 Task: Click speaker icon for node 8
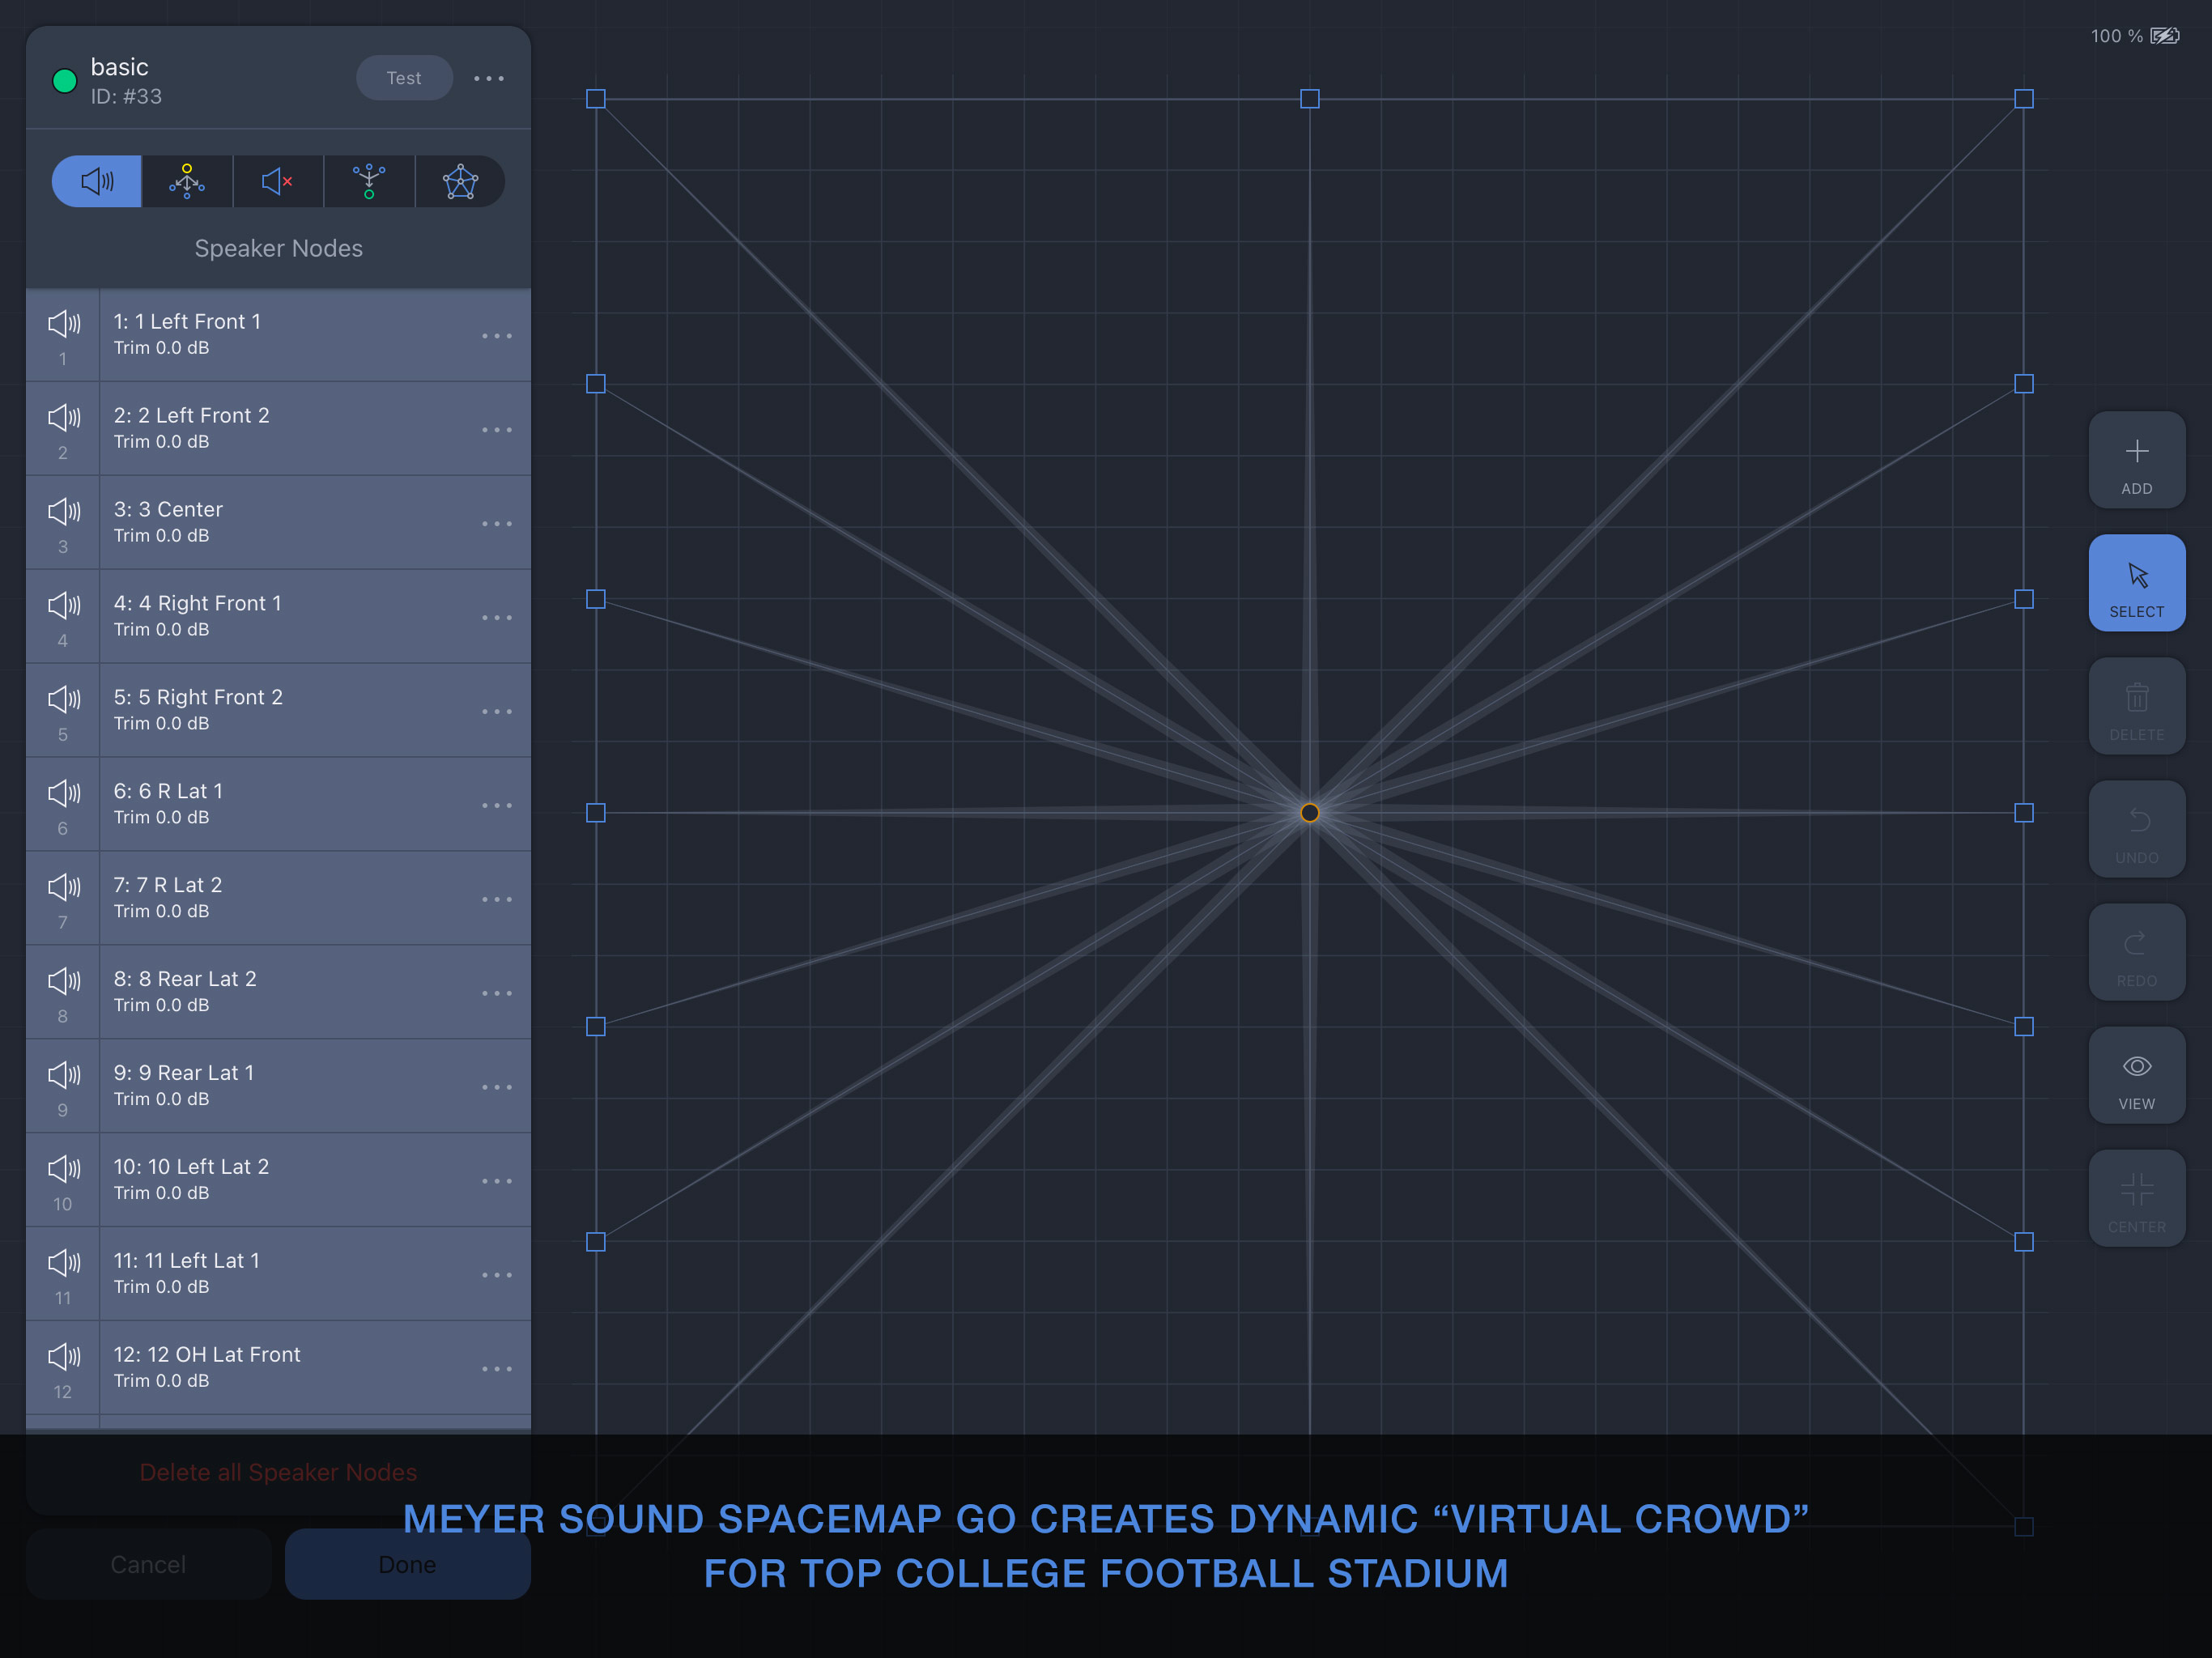pyautogui.click(x=64, y=982)
